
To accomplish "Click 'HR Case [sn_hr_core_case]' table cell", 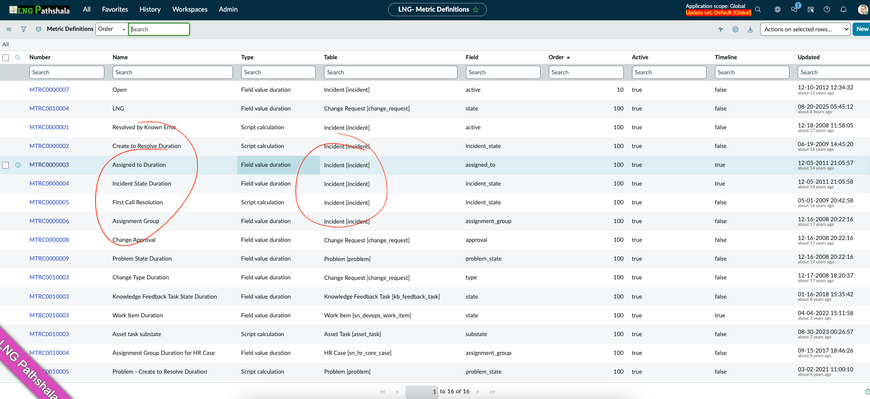I will [x=358, y=353].
